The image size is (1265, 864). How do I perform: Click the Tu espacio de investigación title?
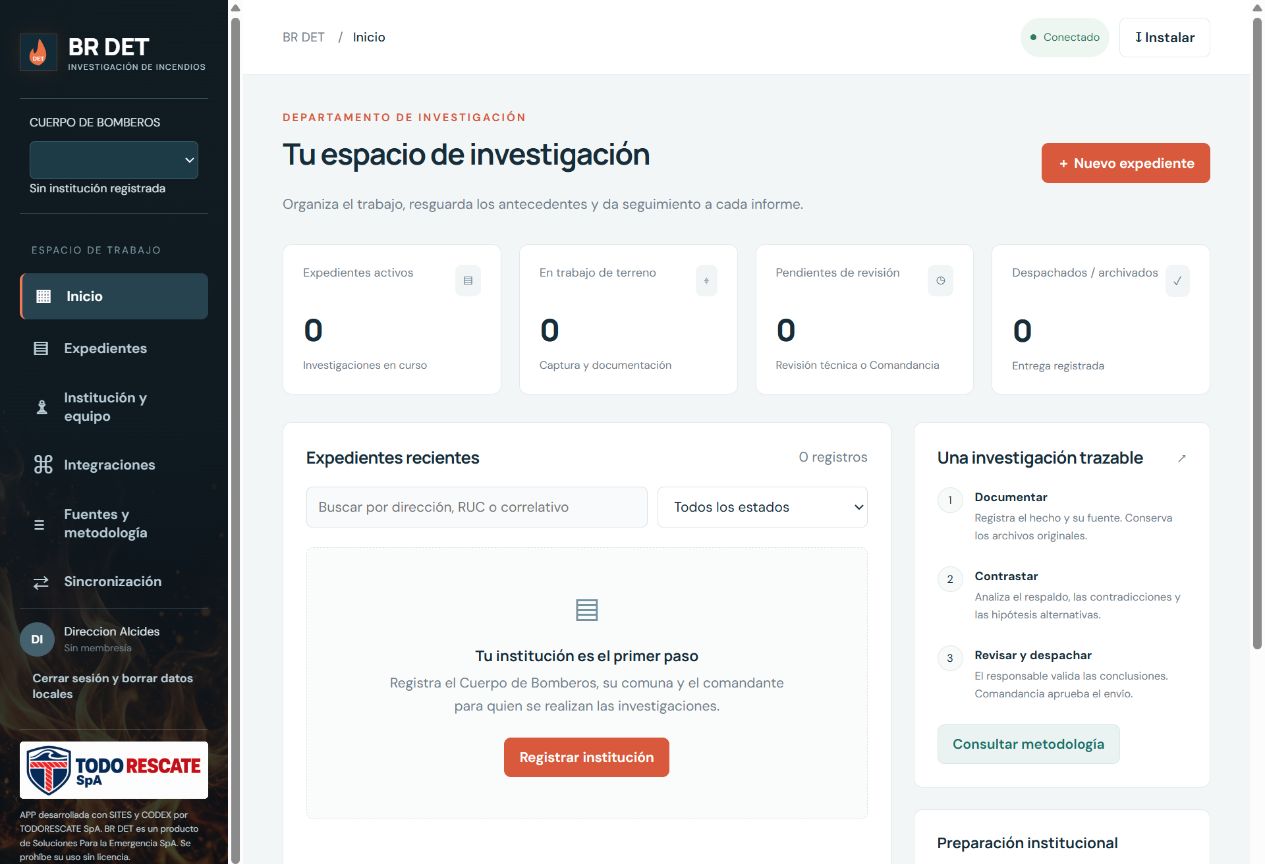point(466,155)
